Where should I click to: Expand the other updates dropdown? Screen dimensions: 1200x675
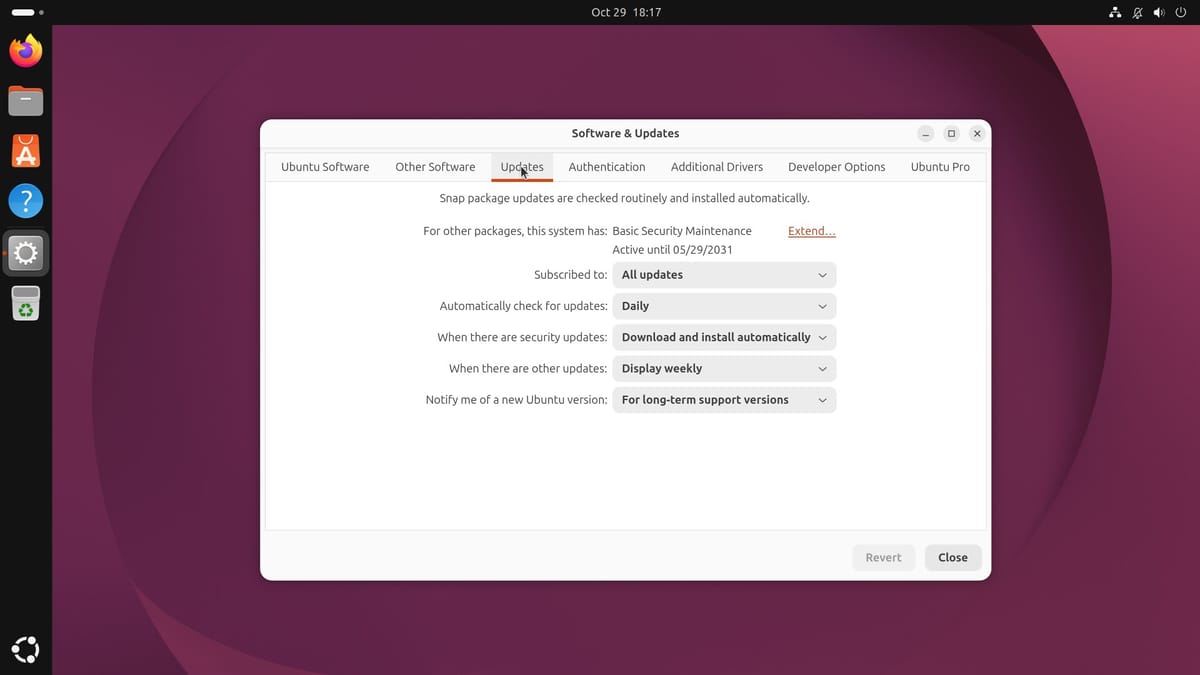point(724,369)
